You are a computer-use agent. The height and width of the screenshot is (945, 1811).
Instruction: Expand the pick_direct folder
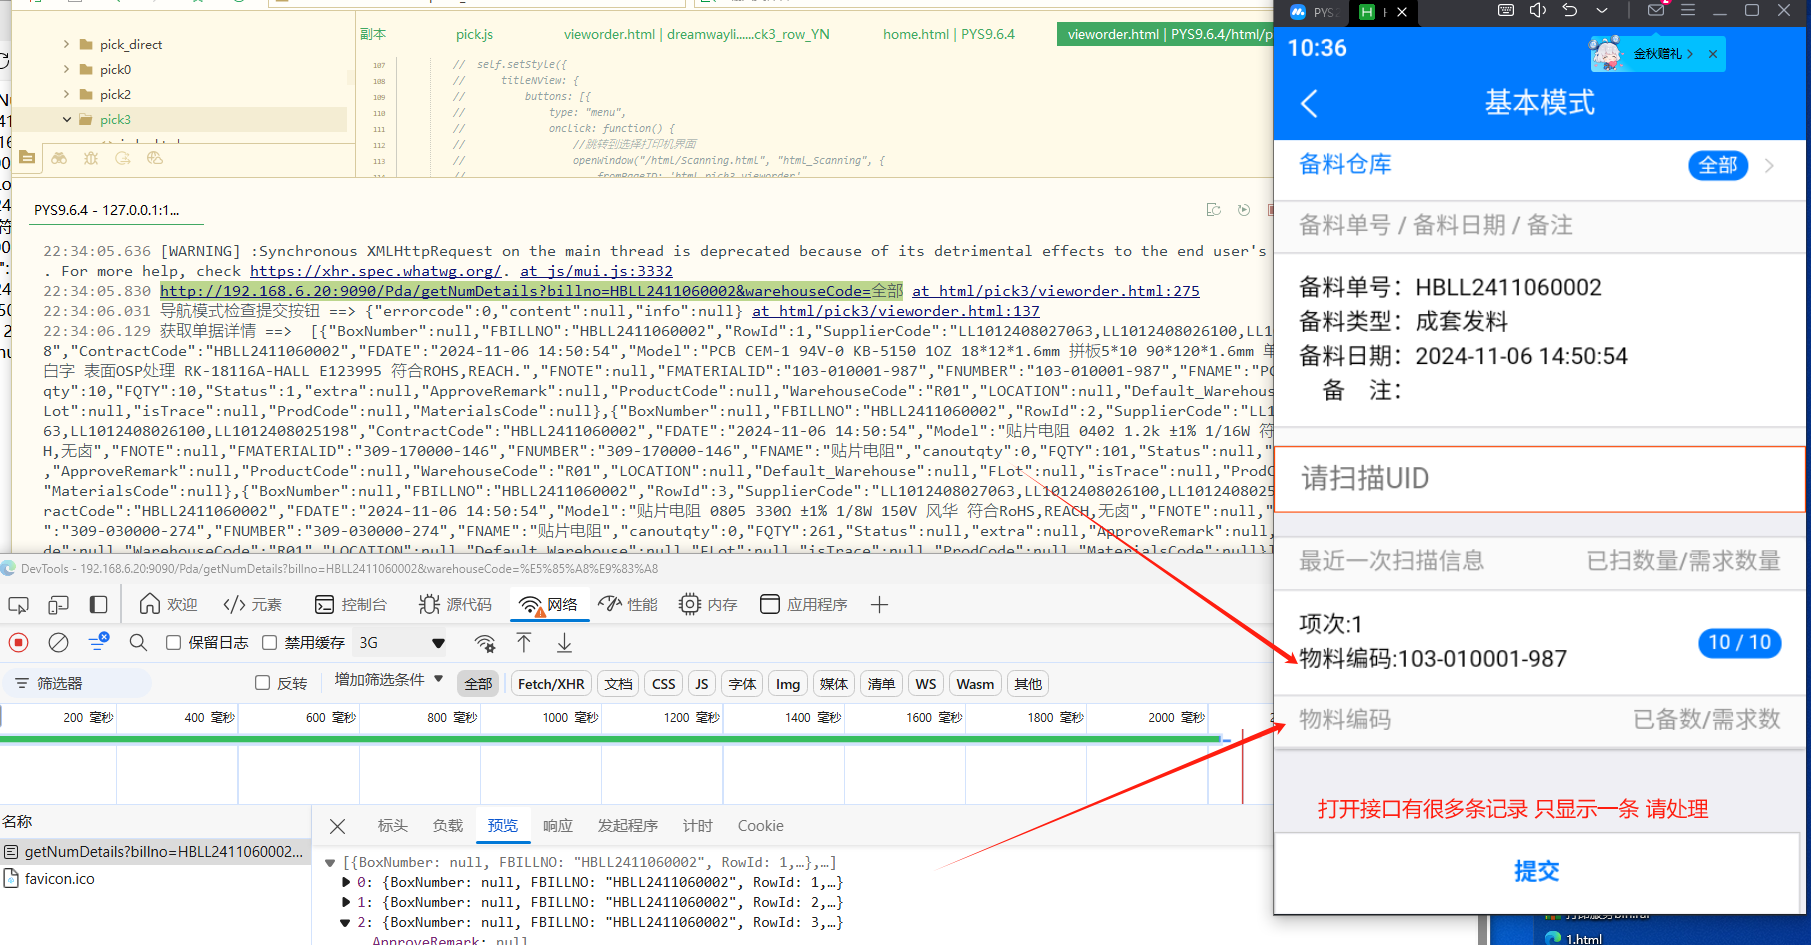point(67,44)
